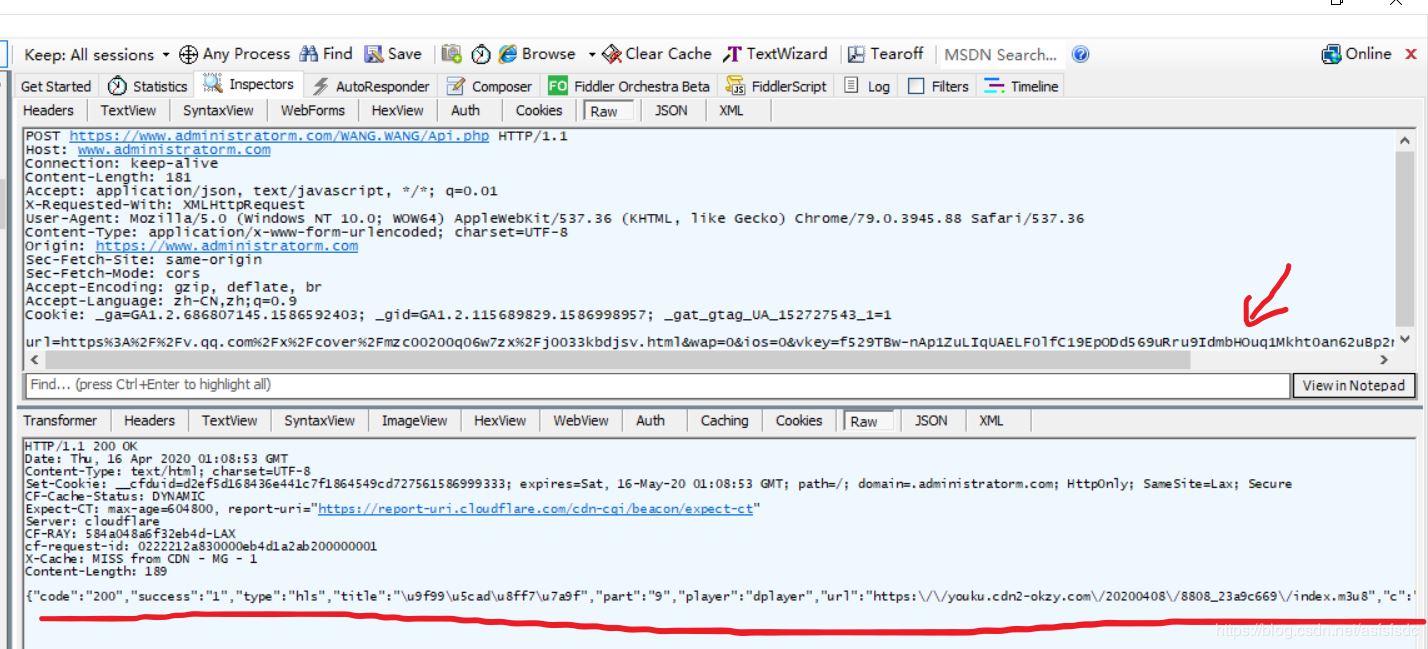Open the TextWizard tool
Image resolution: width=1428 pixels, height=649 pixels.
point(776,54)
